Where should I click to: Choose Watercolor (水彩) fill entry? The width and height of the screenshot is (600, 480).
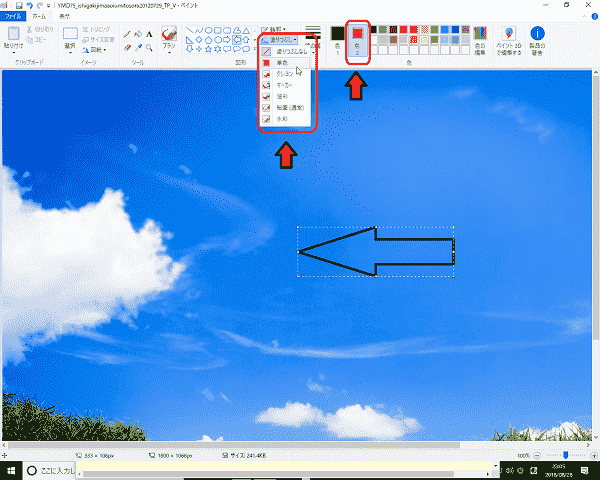(x=285, y=119)
